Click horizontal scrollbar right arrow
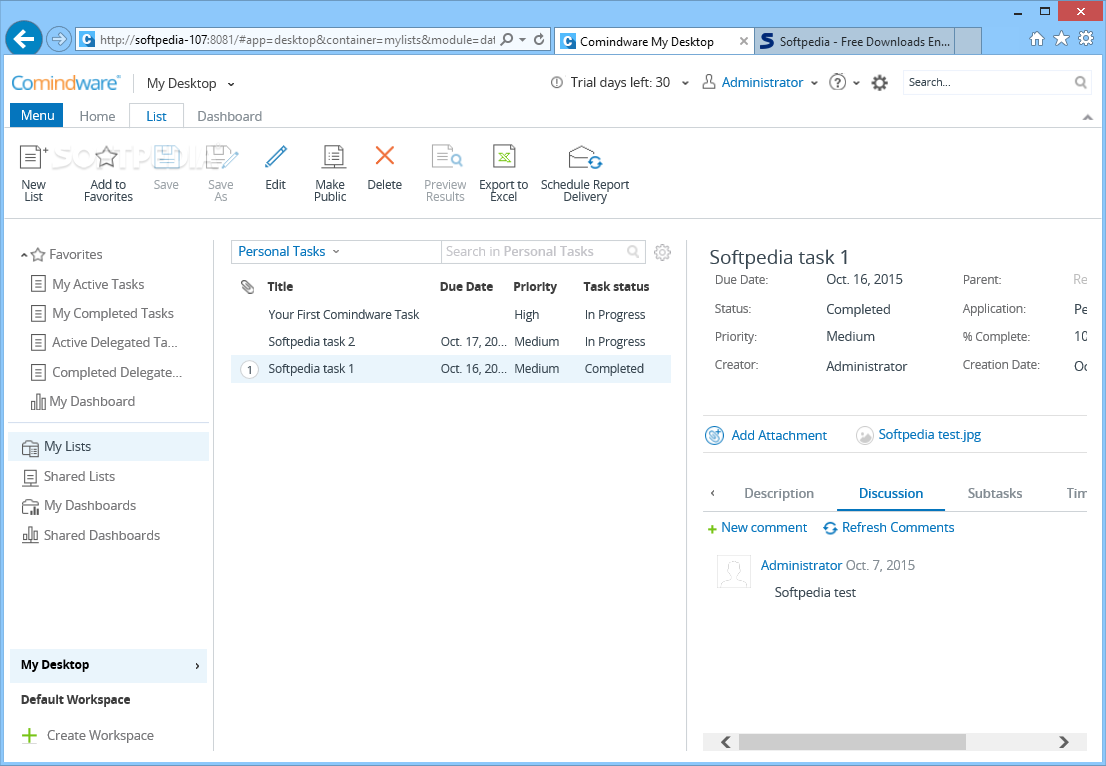This screenshot has width=1106, height=766. coord(1063,742)
